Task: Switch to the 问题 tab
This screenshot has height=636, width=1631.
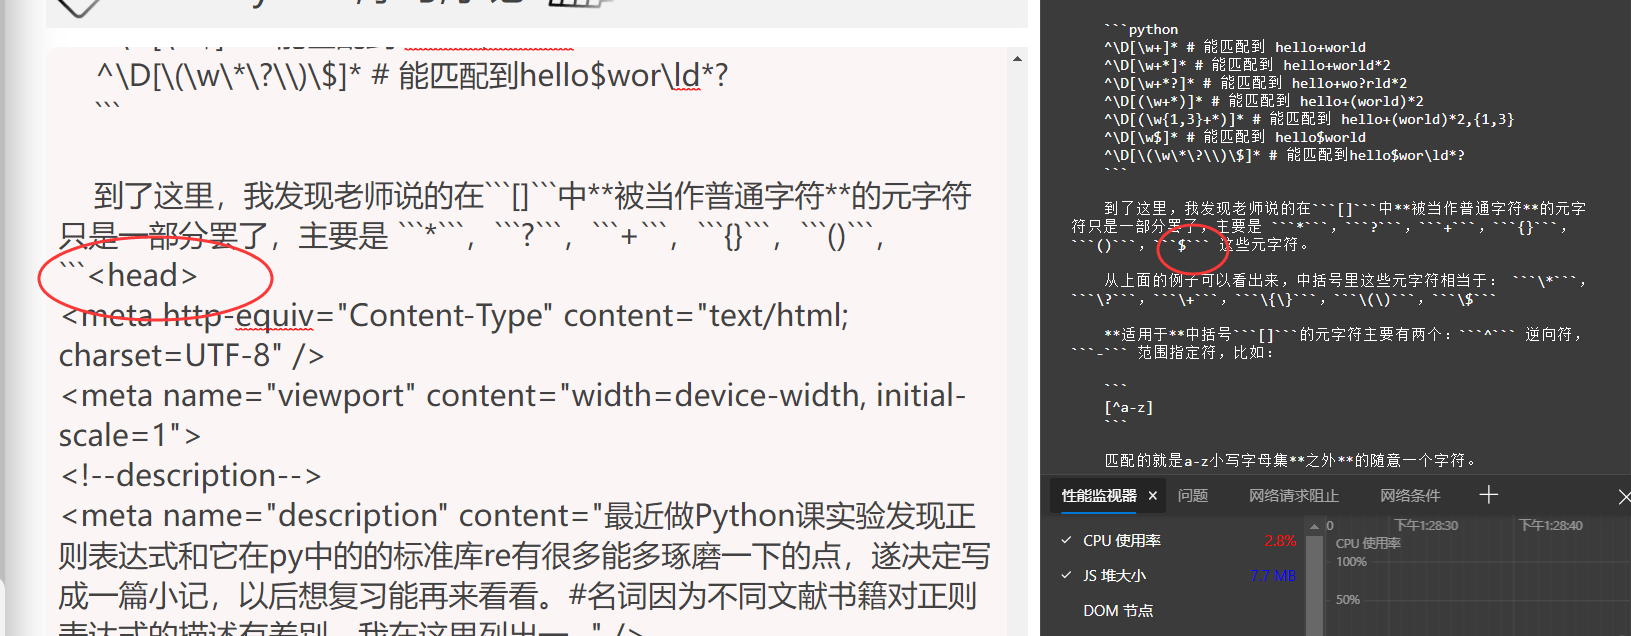Action: (x=1193, y=496)
